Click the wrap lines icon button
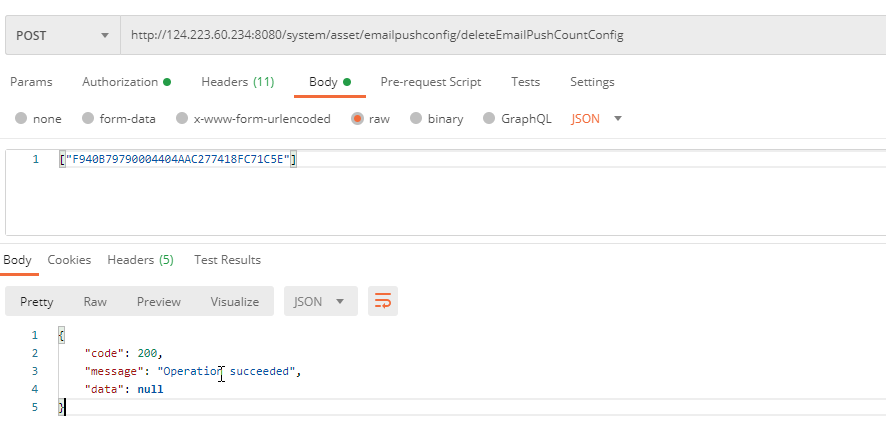 [382, 301]
